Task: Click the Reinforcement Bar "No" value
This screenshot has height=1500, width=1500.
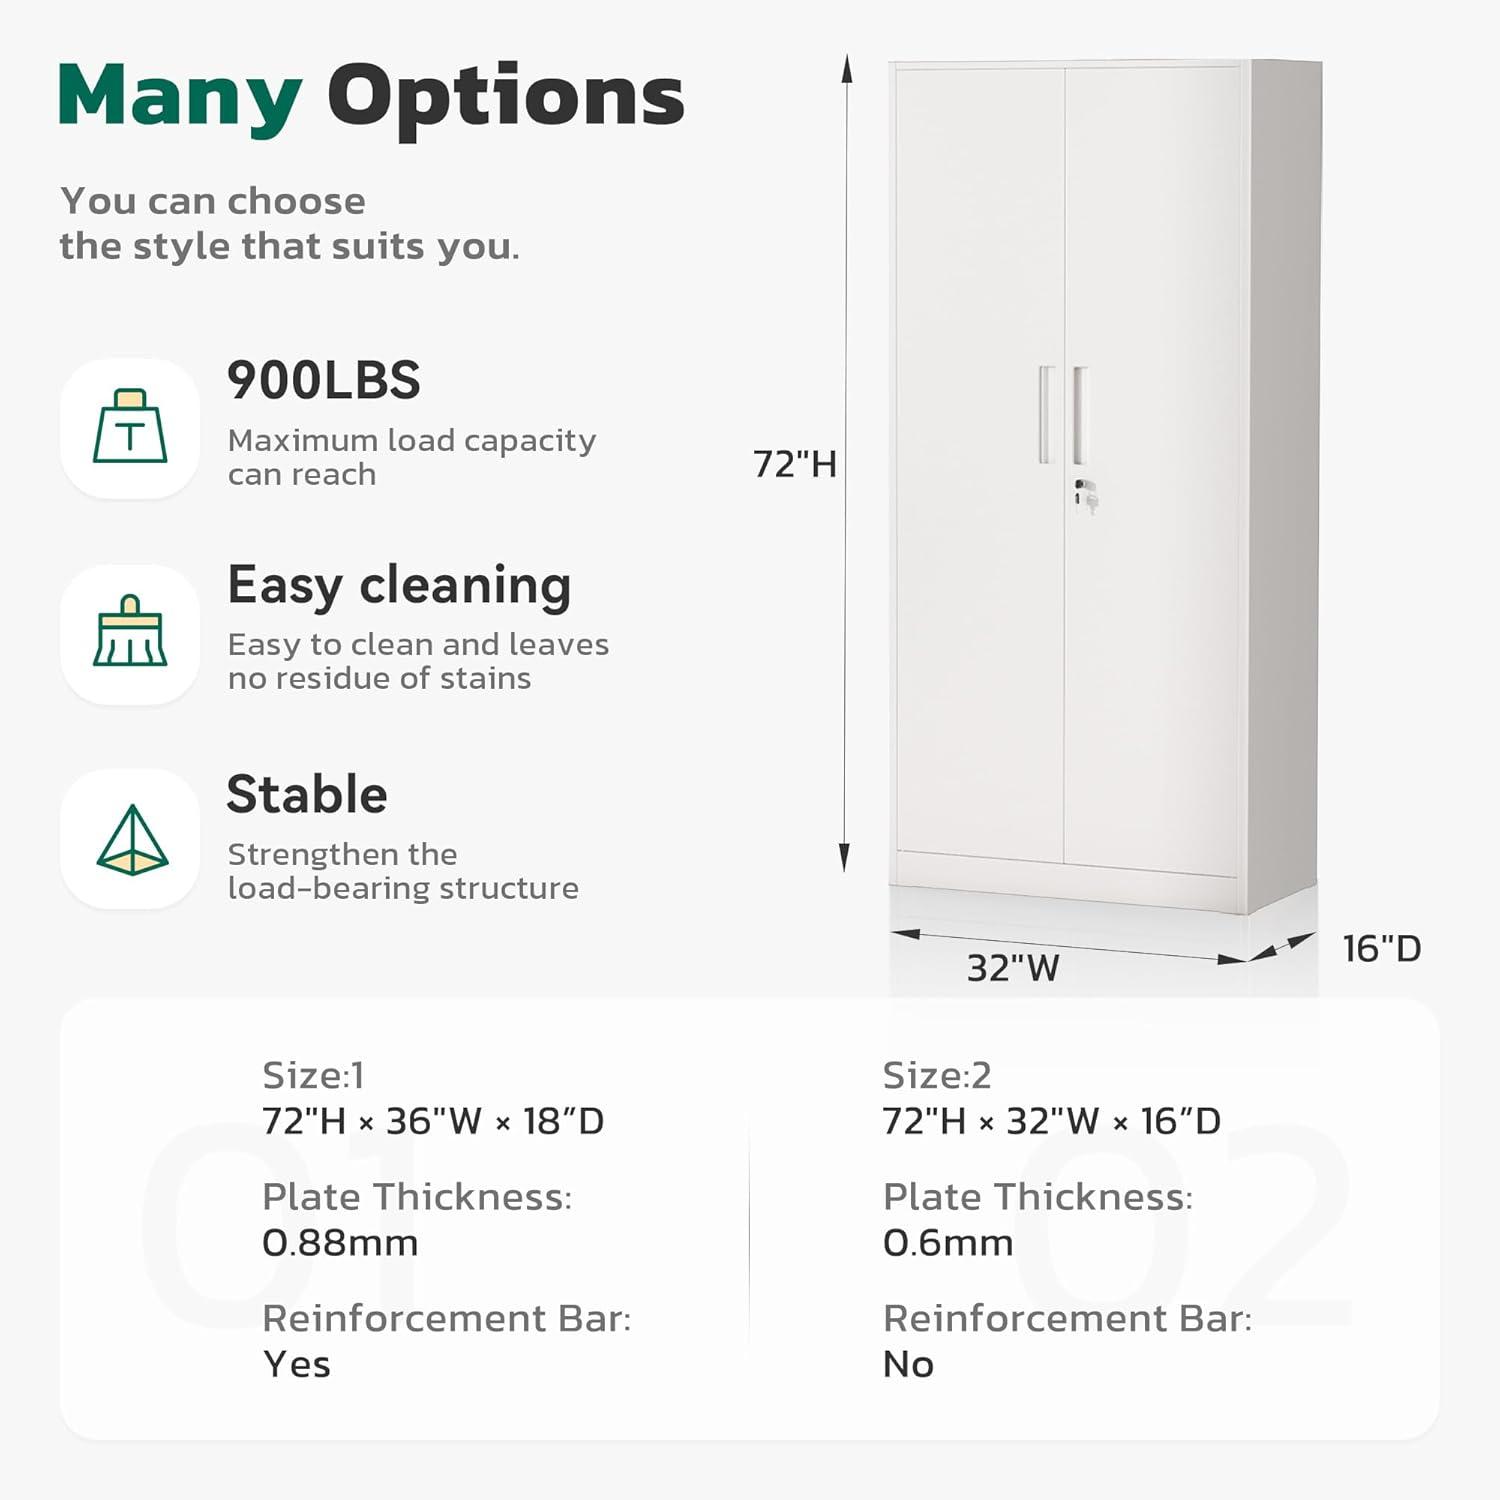Action: point(908,1364)
